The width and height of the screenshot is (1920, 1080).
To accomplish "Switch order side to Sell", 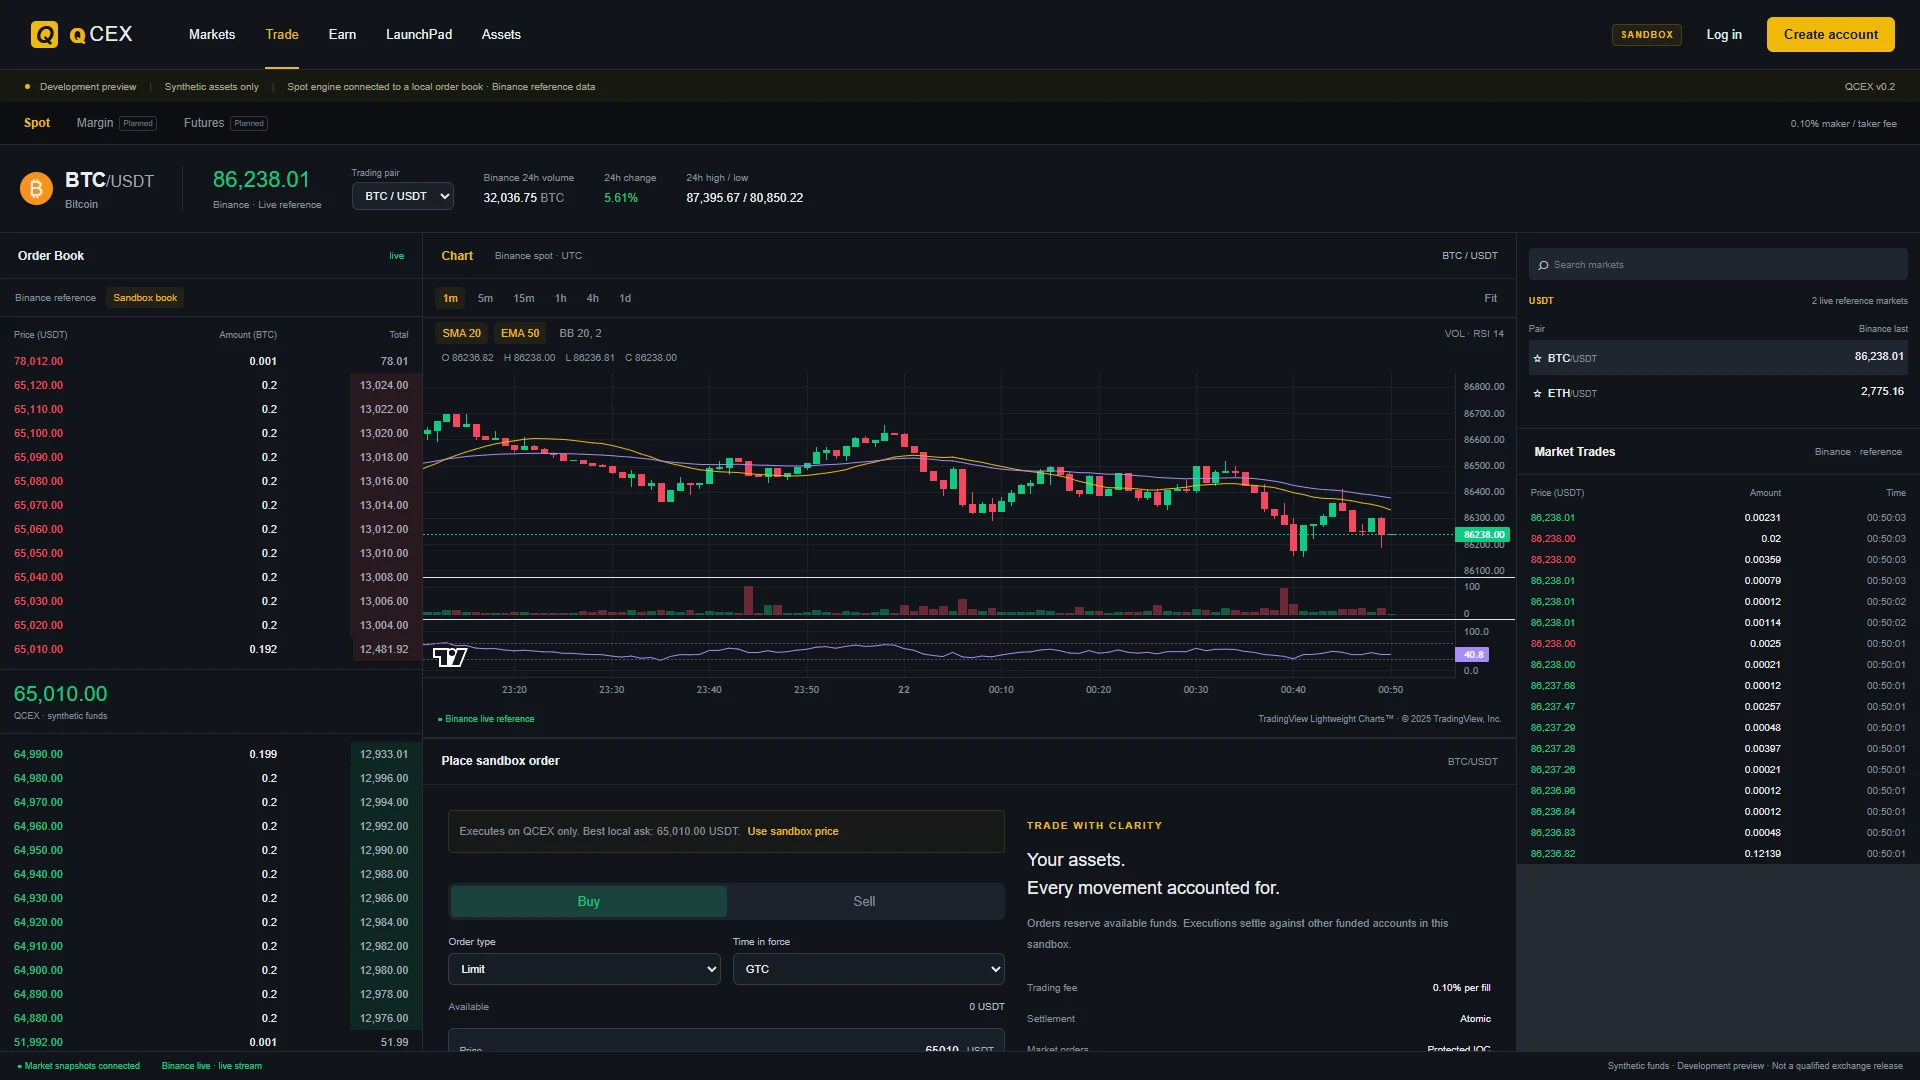I will pos(864,901).
